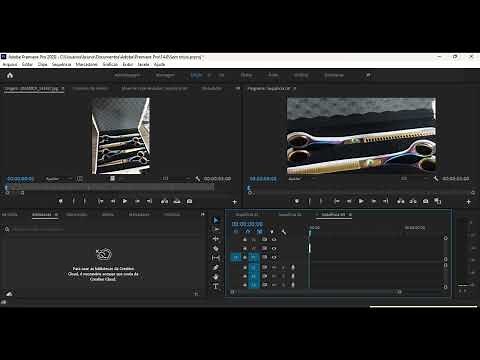
Task: Open Program monitor zoom level dropdown
Action: click(x=302, y=179)
